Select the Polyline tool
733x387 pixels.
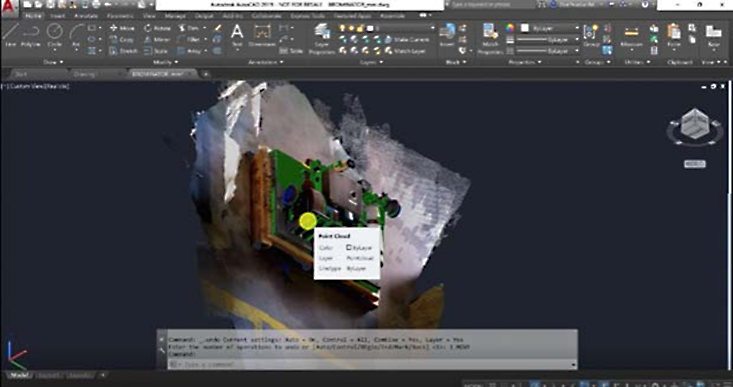coord(30,35)
